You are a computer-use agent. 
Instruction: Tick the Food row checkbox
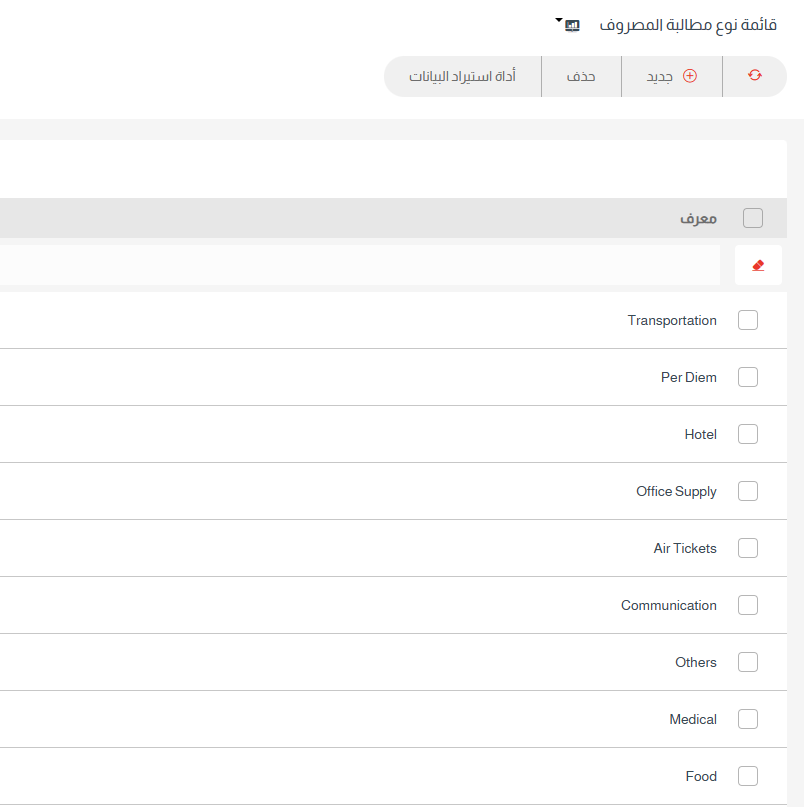click(x=748, y=776)
